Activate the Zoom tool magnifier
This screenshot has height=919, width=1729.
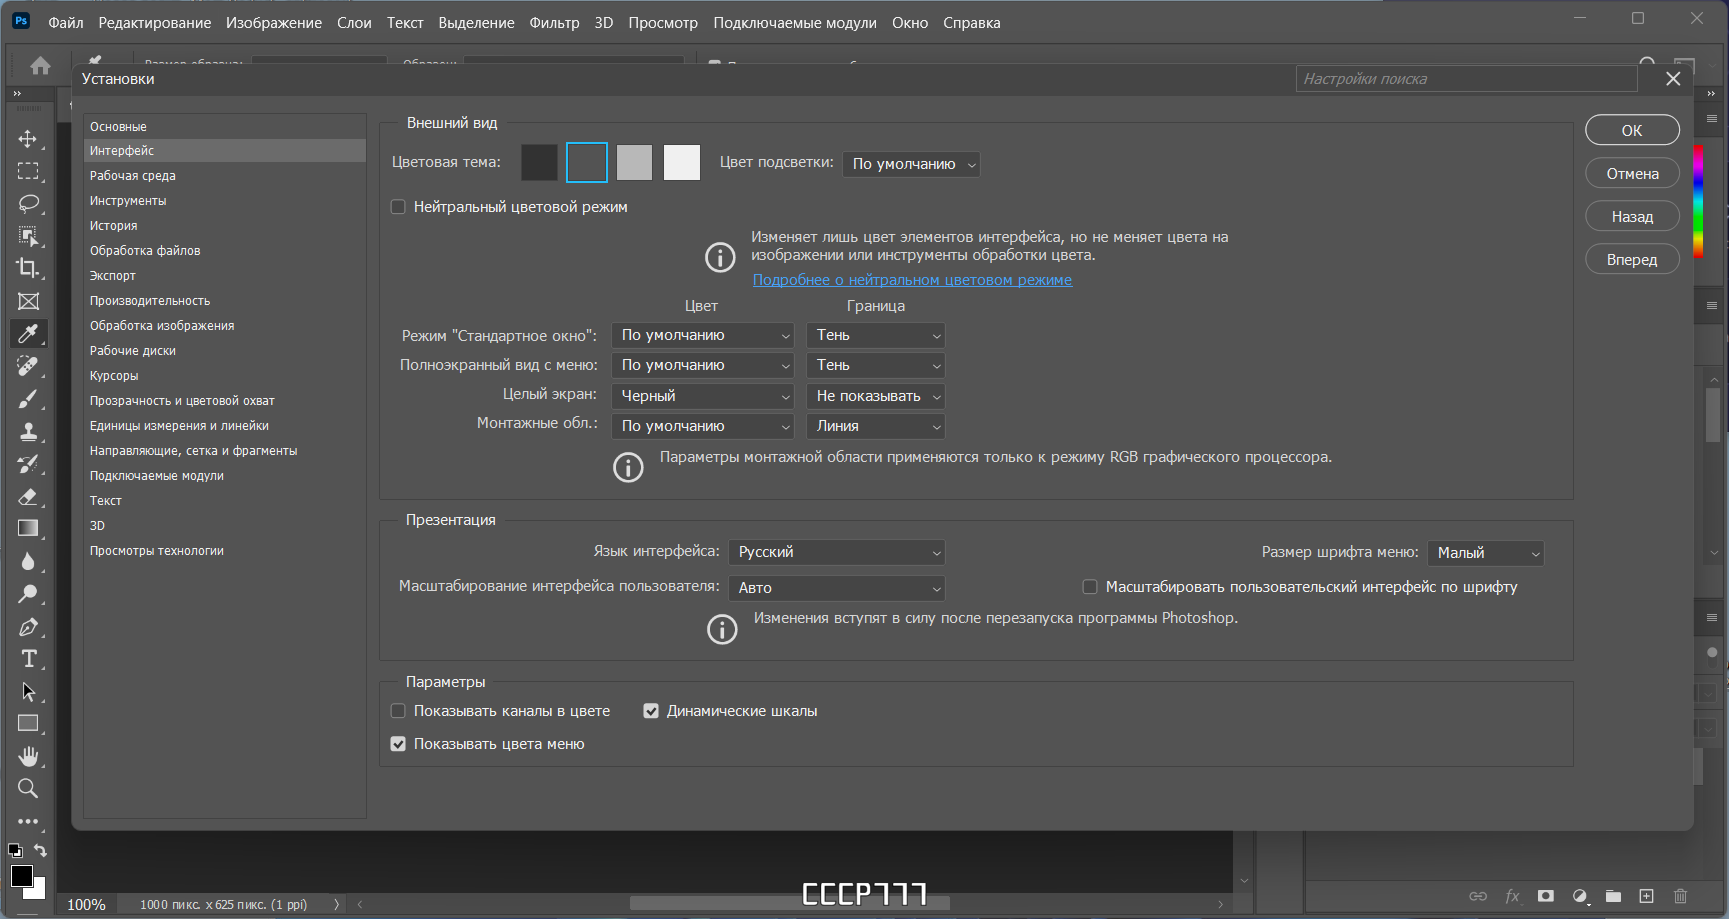click(28, 789)
